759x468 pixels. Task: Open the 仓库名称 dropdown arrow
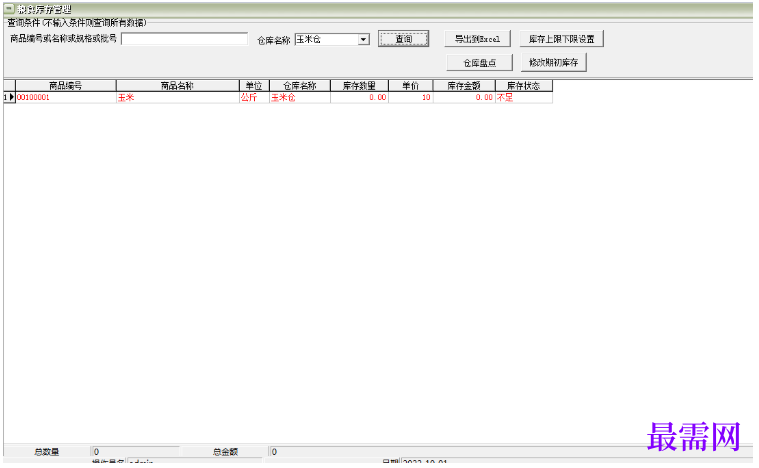pos(364,40)
